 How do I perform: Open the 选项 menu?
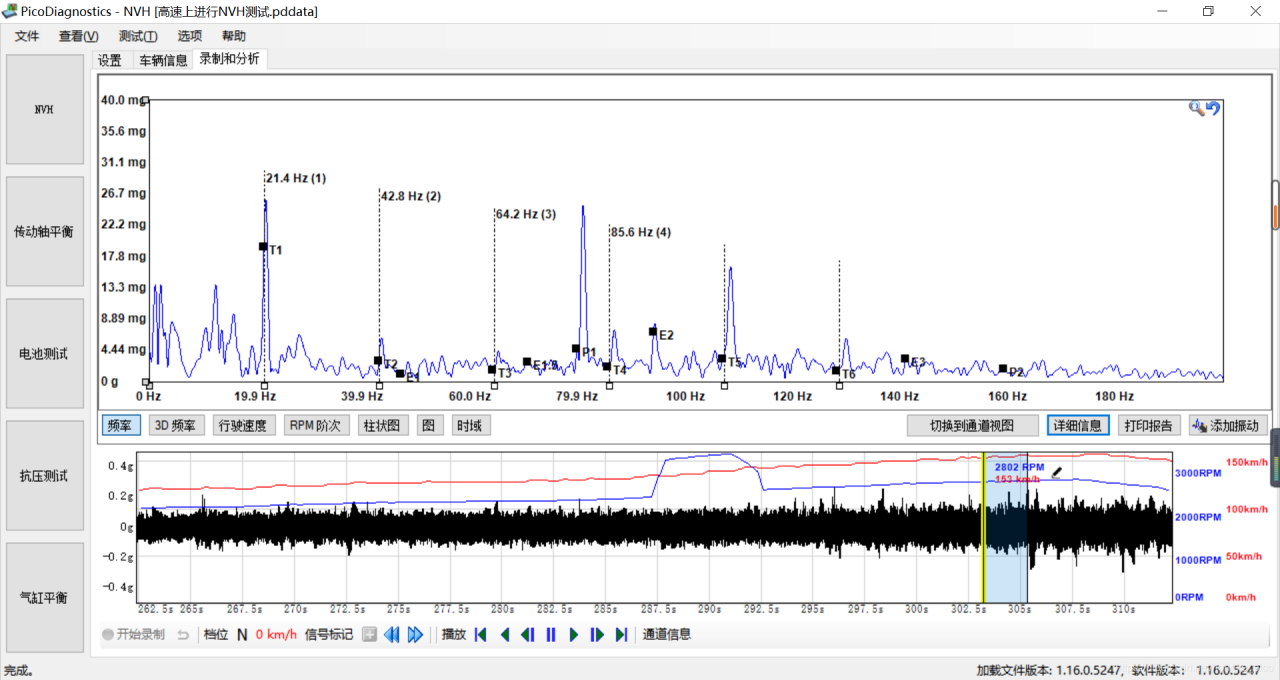click(x=190, y=36)
